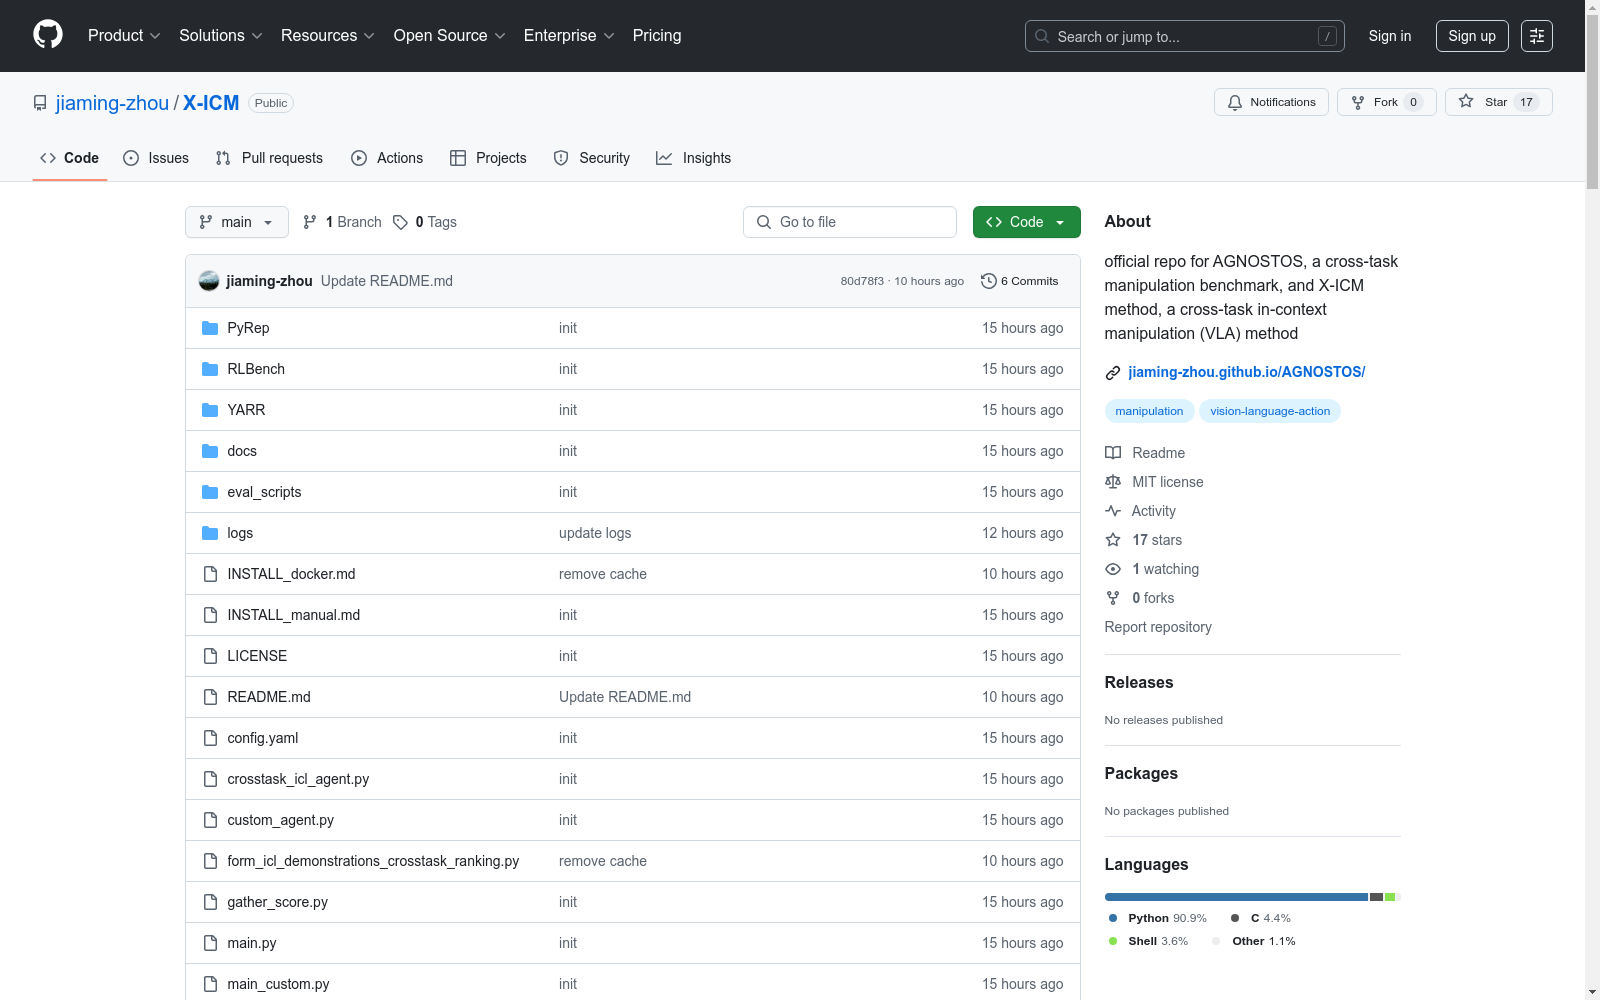1600x1000 pixels.
Task: Click the stars icon in About
Action: (x=1113, y=540)
